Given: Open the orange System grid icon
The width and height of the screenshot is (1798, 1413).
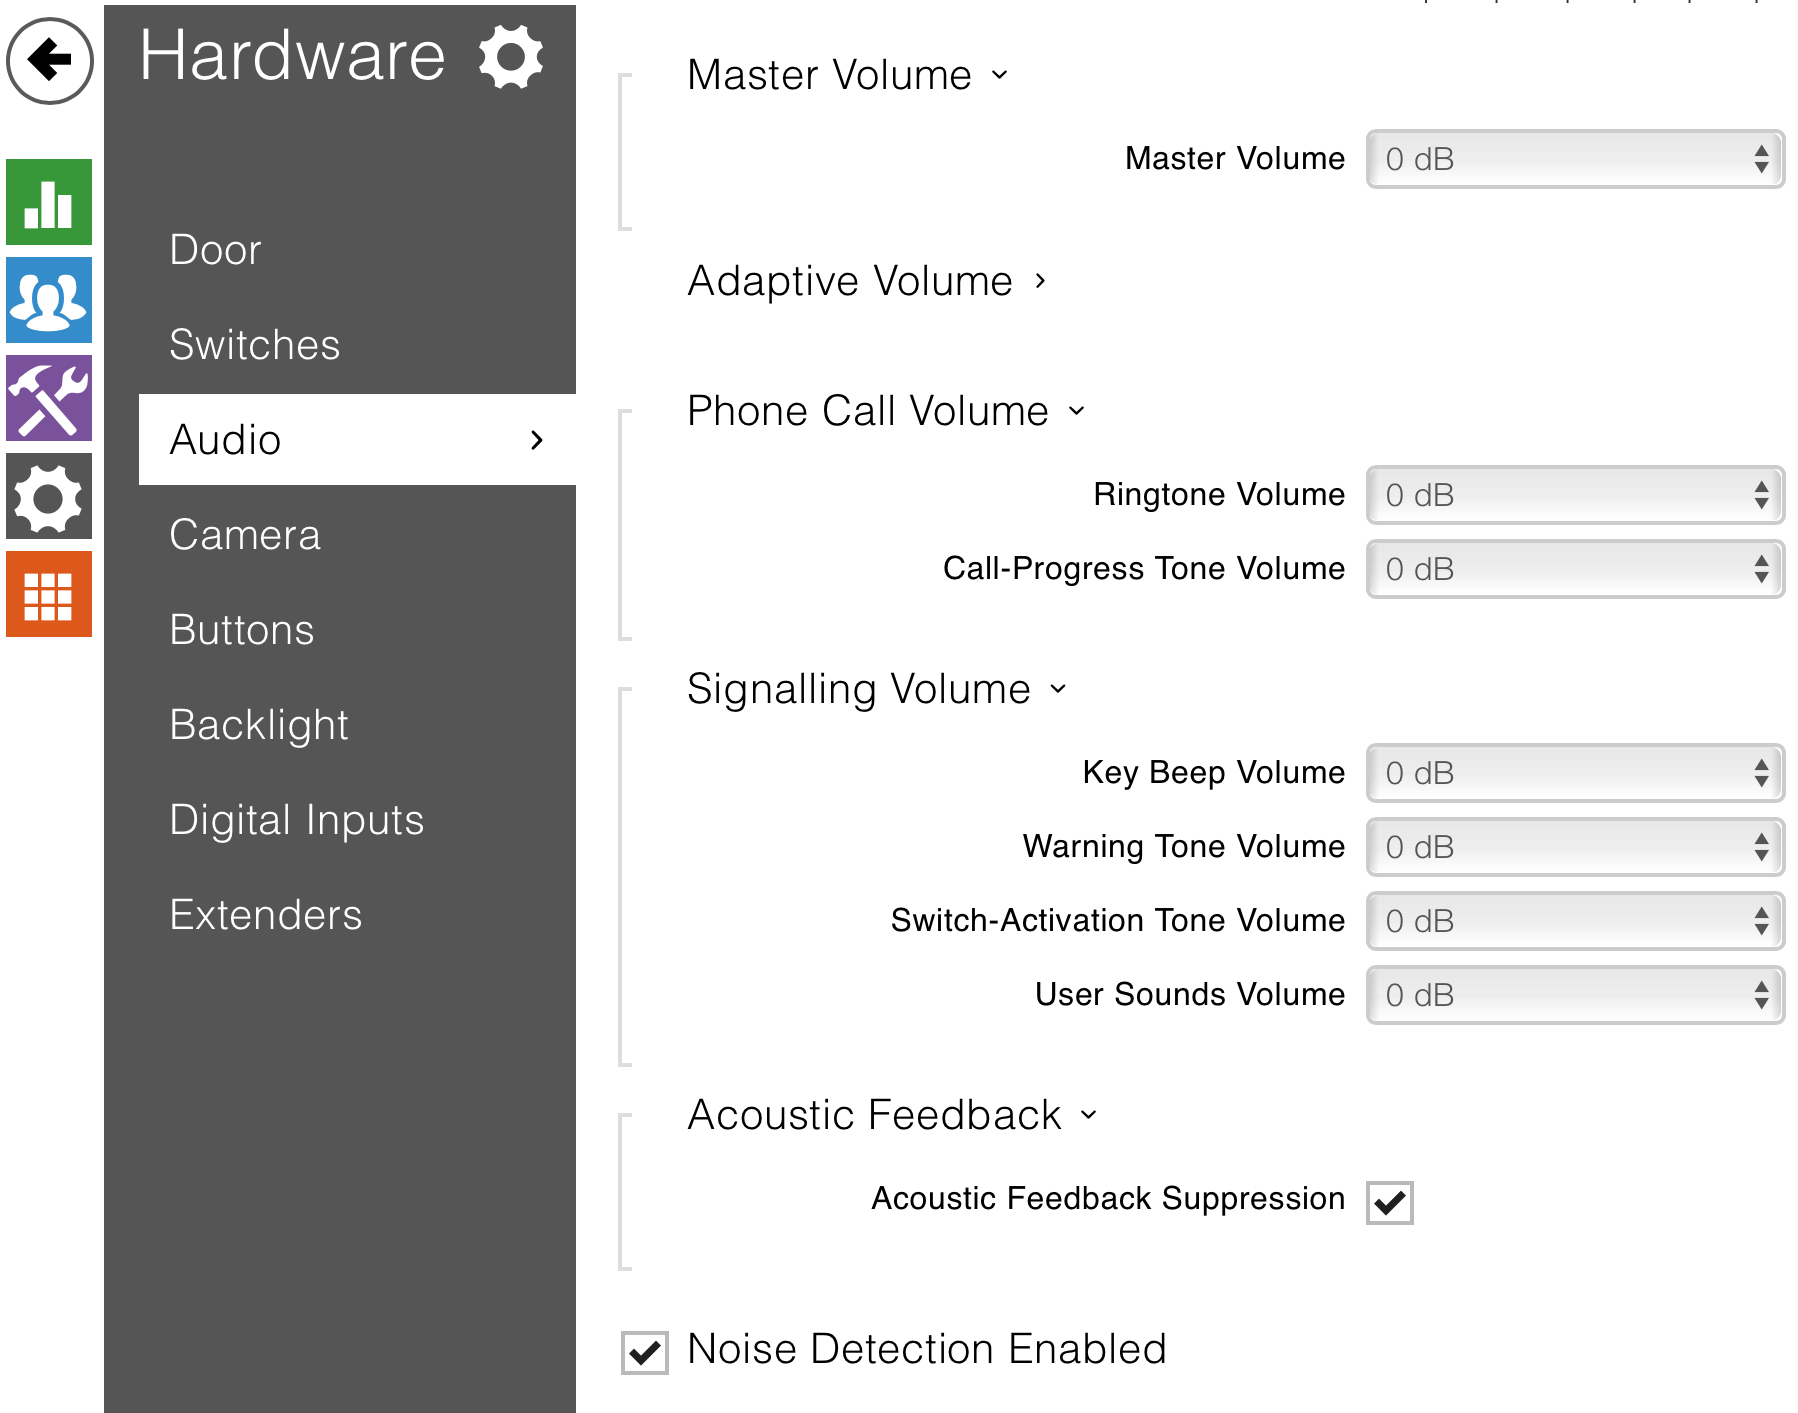Looking at the screenshot, I should (x=49, y=594).
